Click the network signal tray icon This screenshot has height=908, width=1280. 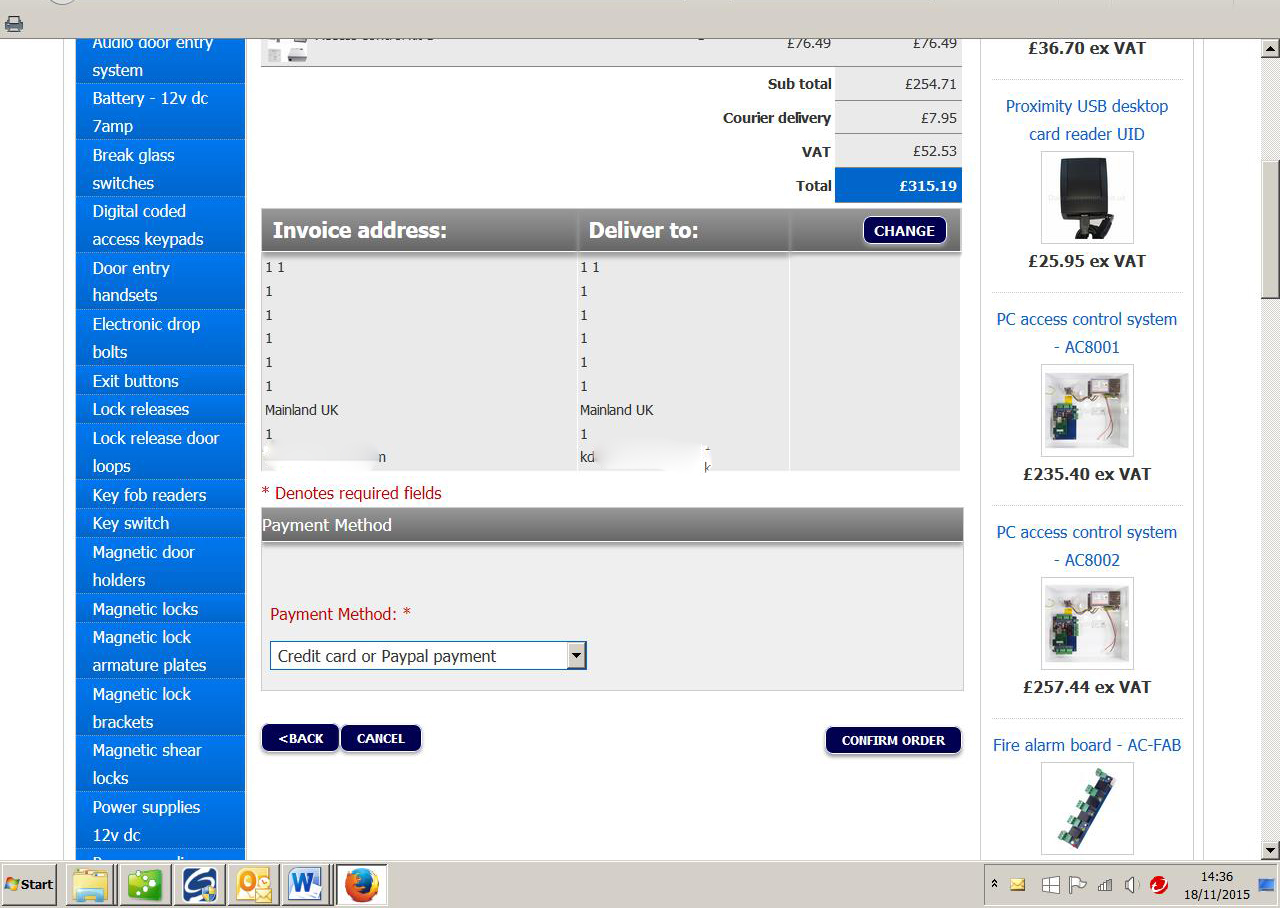(1105, 885)
